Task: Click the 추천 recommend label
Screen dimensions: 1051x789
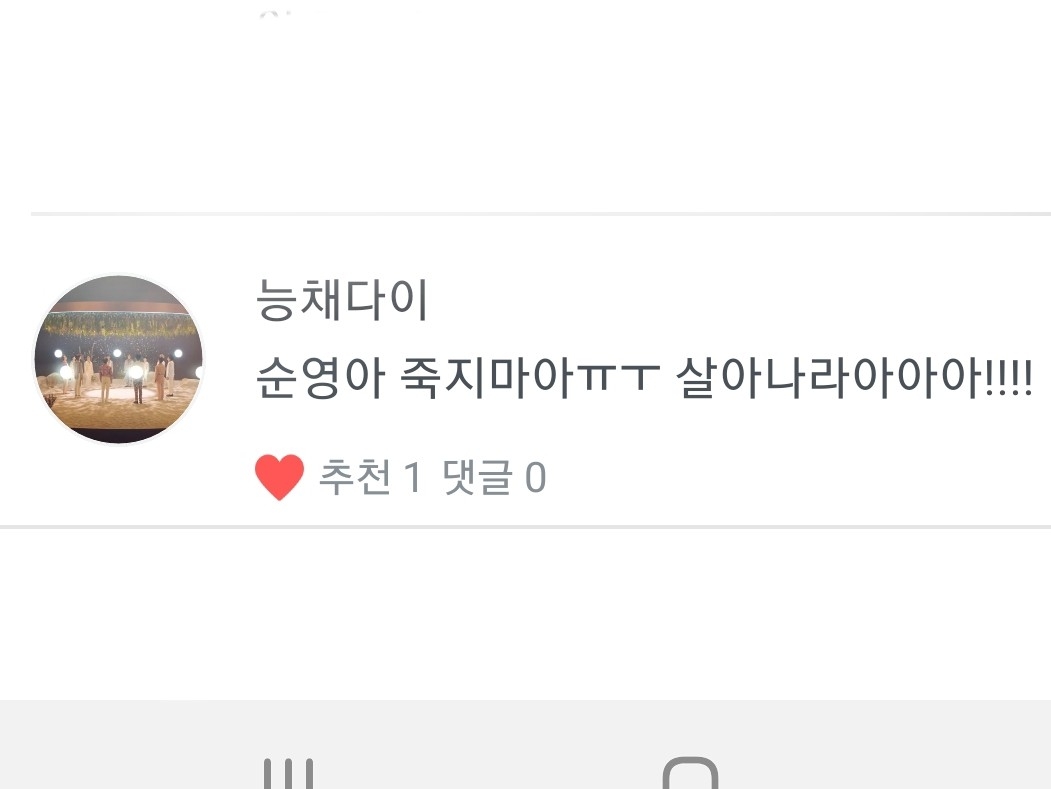Action: click(x=355, y=477)
